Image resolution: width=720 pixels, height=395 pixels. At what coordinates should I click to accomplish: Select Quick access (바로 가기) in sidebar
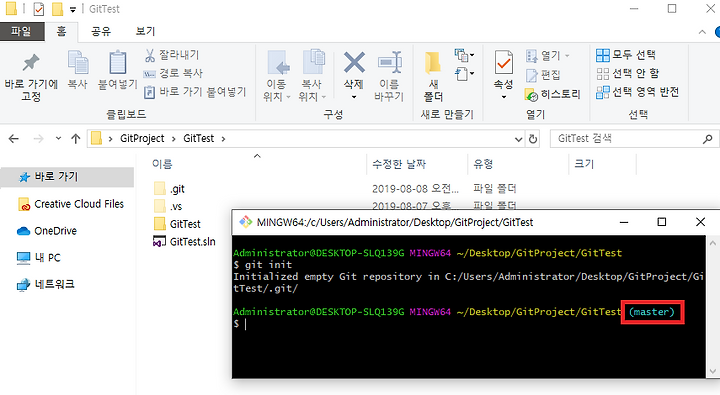67,177
